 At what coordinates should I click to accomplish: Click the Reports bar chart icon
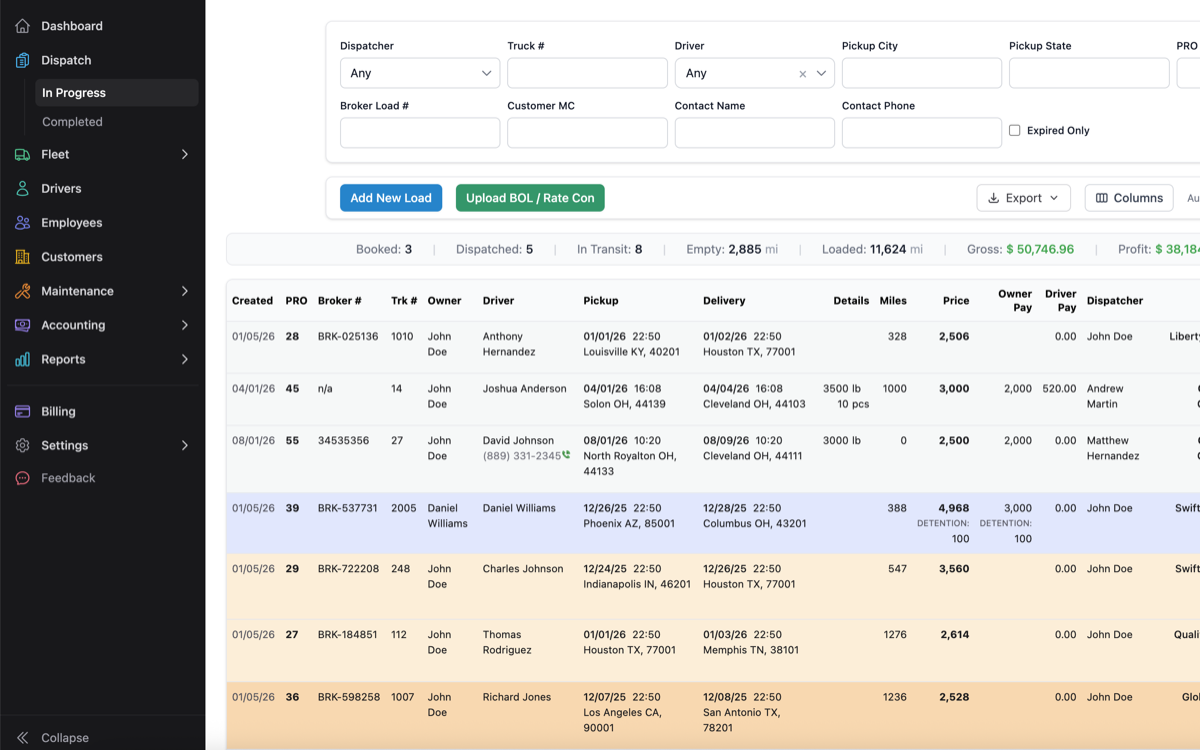pyautogui.click(x=22, y=359)
